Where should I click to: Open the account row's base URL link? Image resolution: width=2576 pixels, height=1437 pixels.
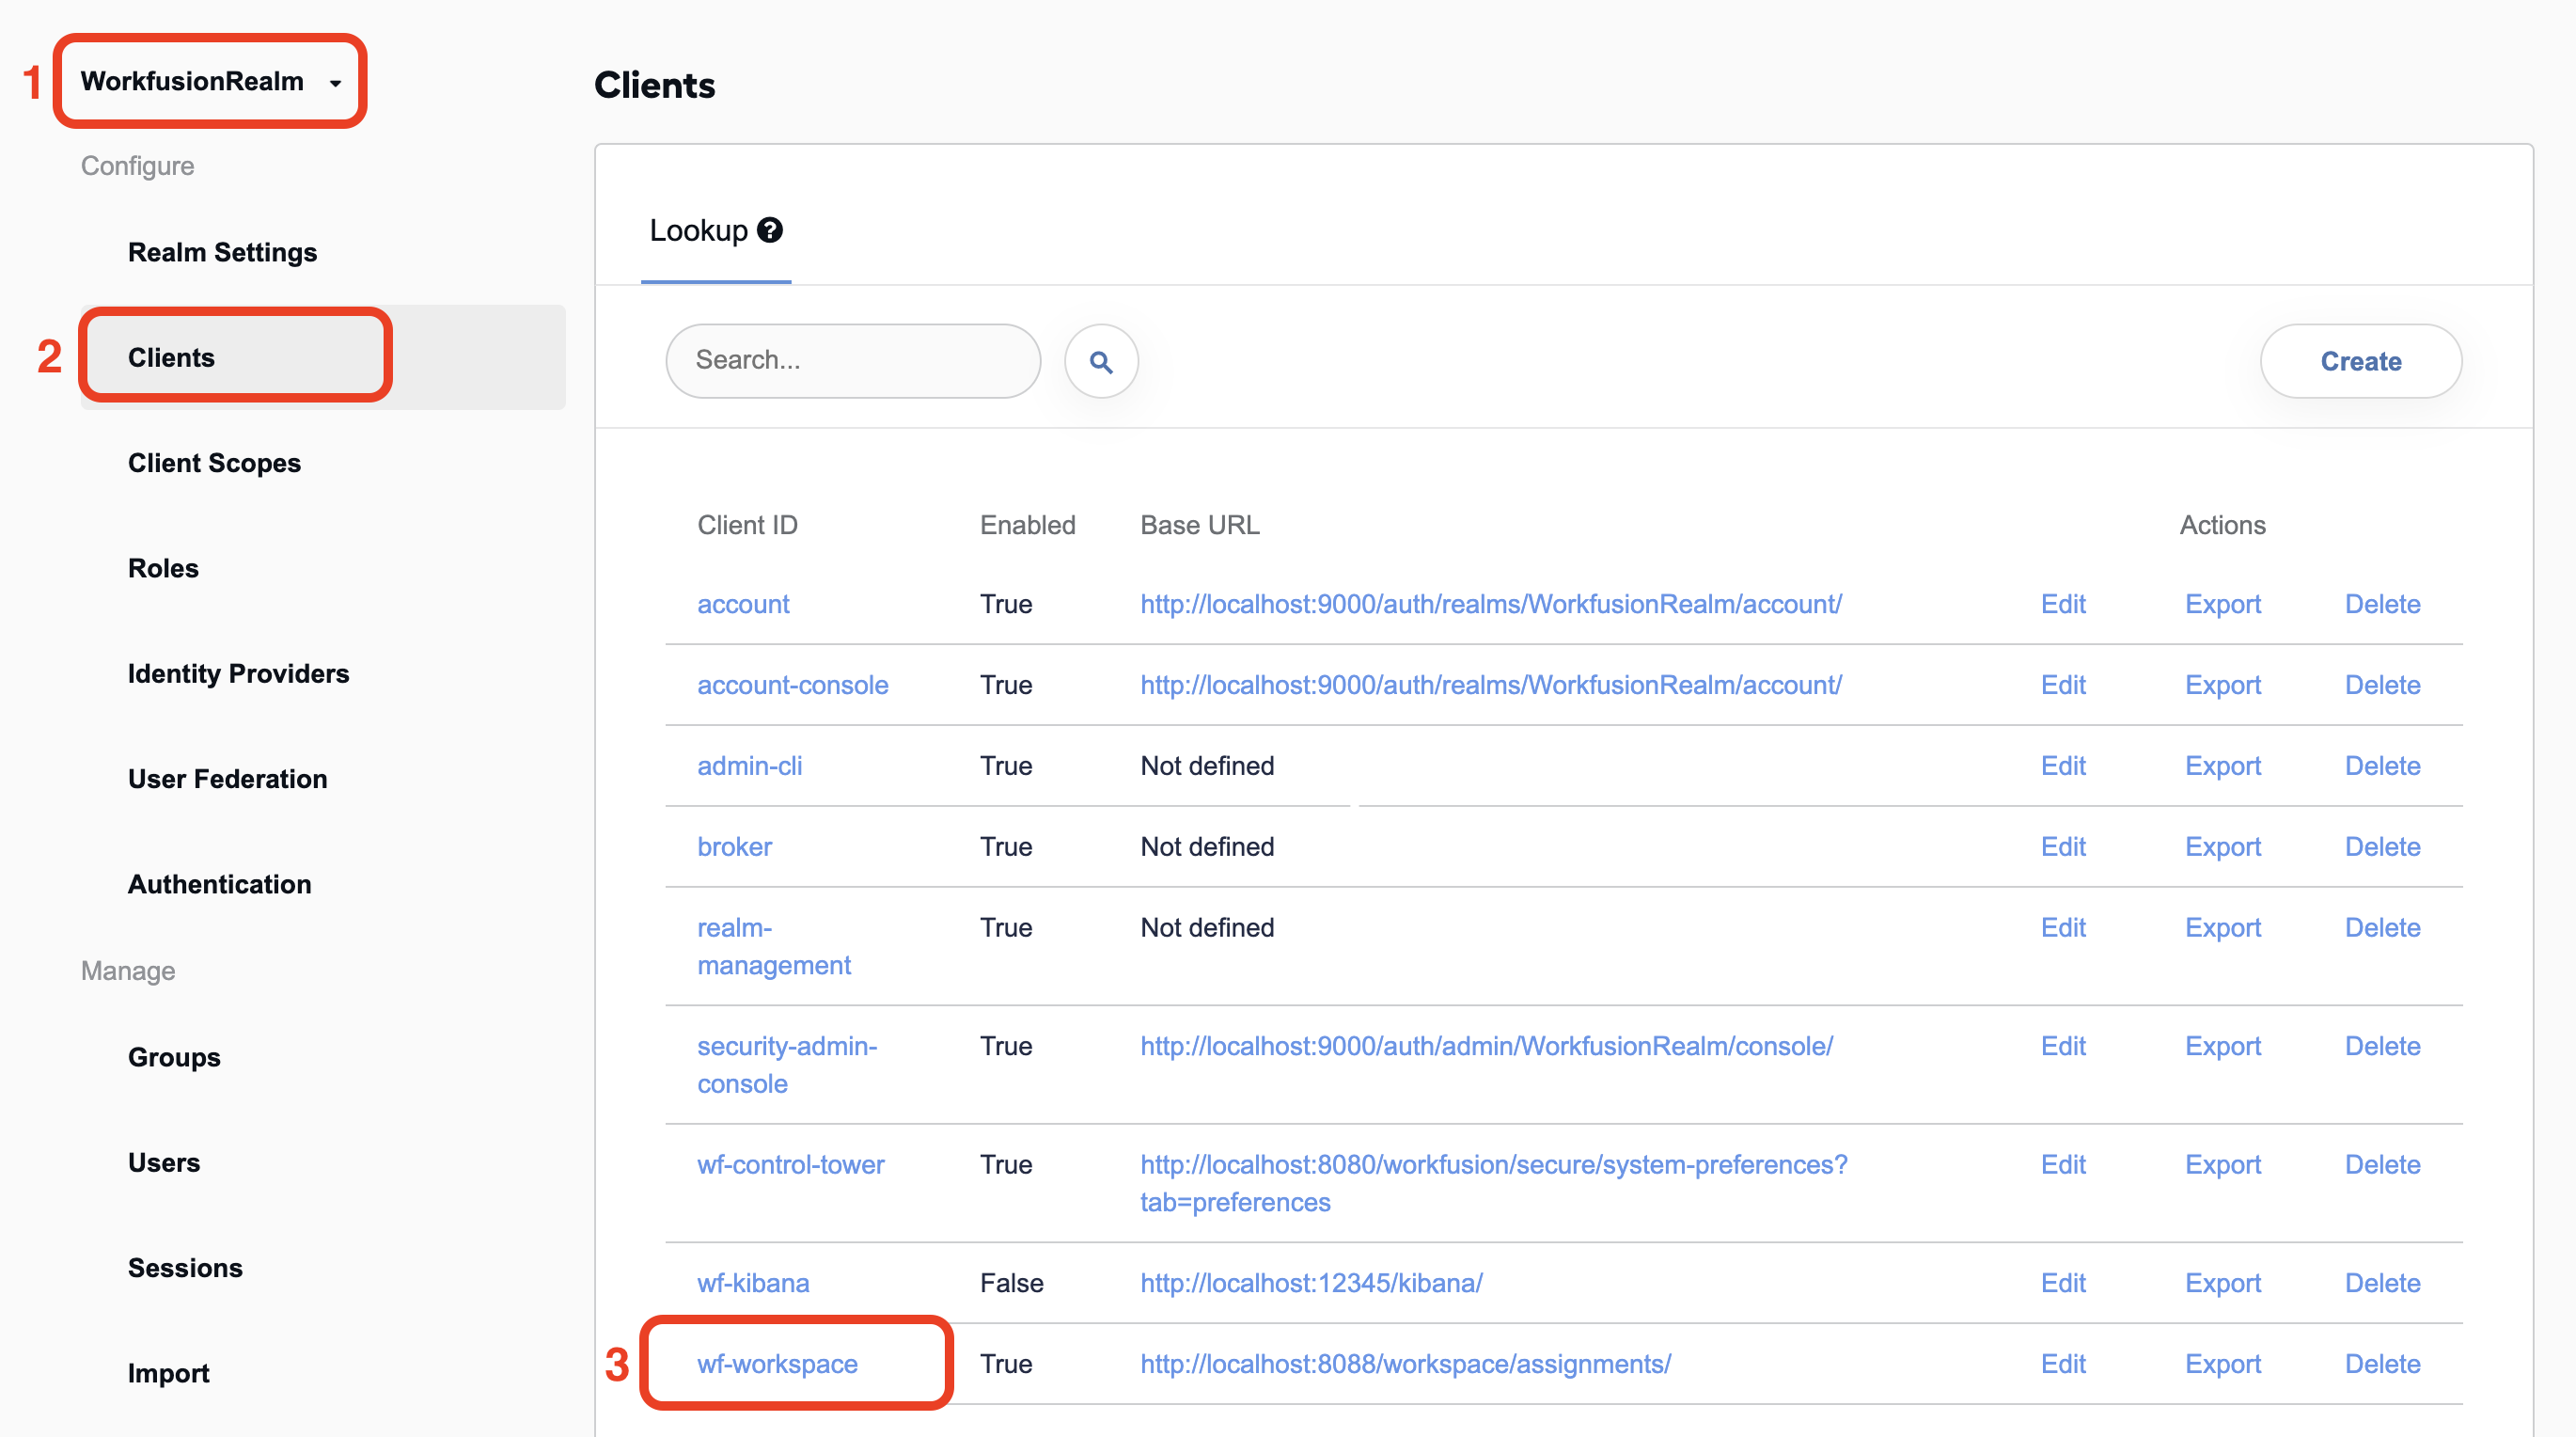click(x=1490, y=604)
